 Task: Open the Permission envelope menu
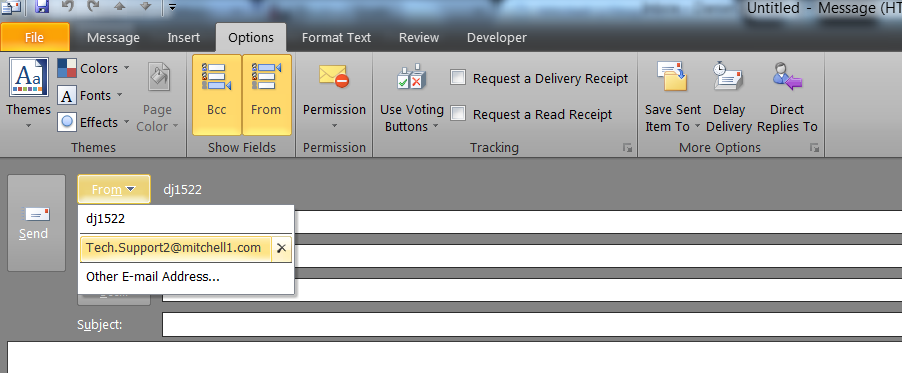[x=334, y=96]
